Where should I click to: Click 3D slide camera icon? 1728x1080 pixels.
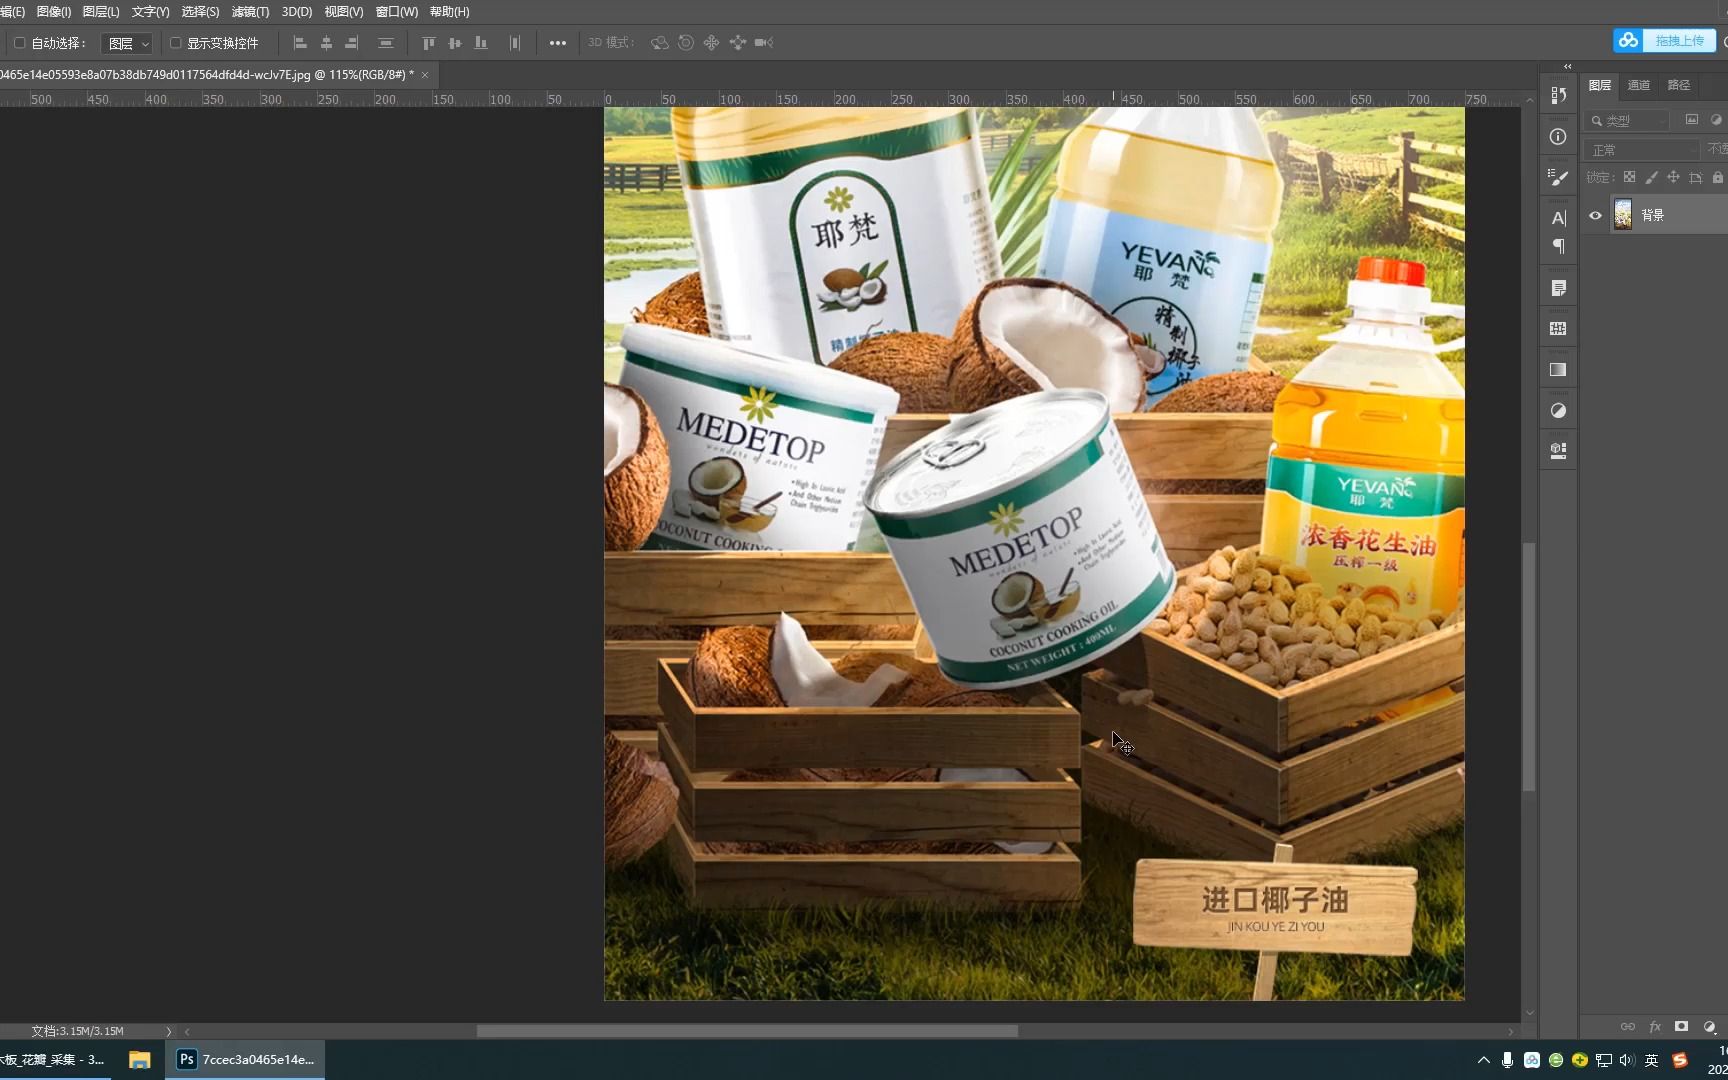(x=738, y=43)
